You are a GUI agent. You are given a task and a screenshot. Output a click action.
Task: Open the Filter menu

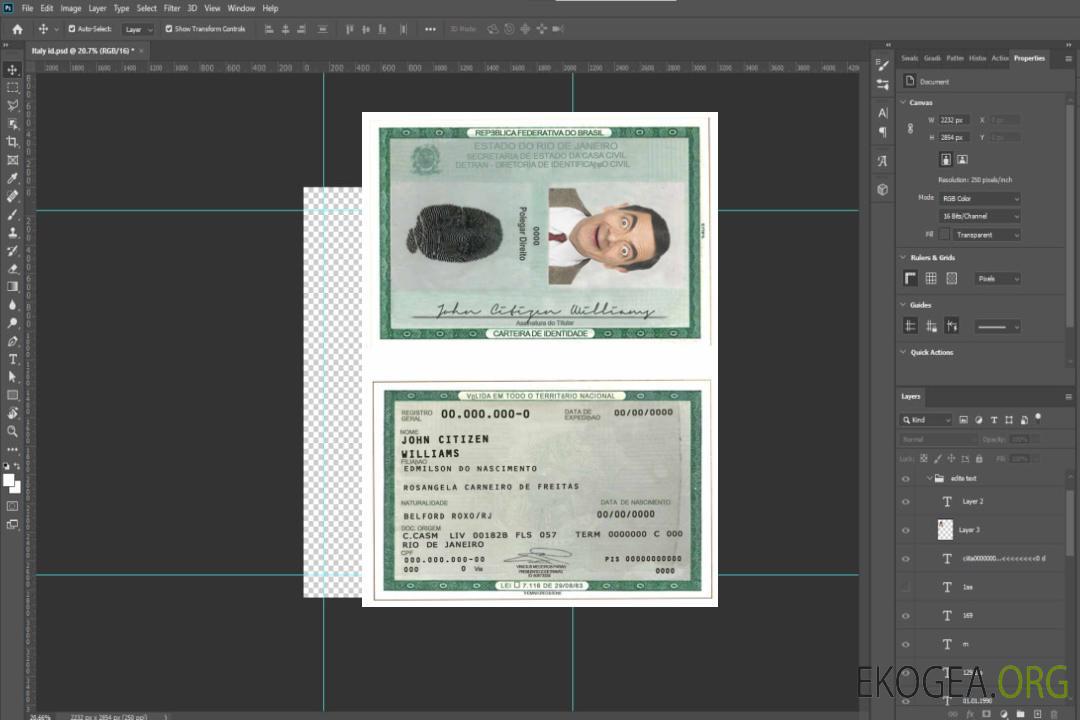click(x=172, y=8)
